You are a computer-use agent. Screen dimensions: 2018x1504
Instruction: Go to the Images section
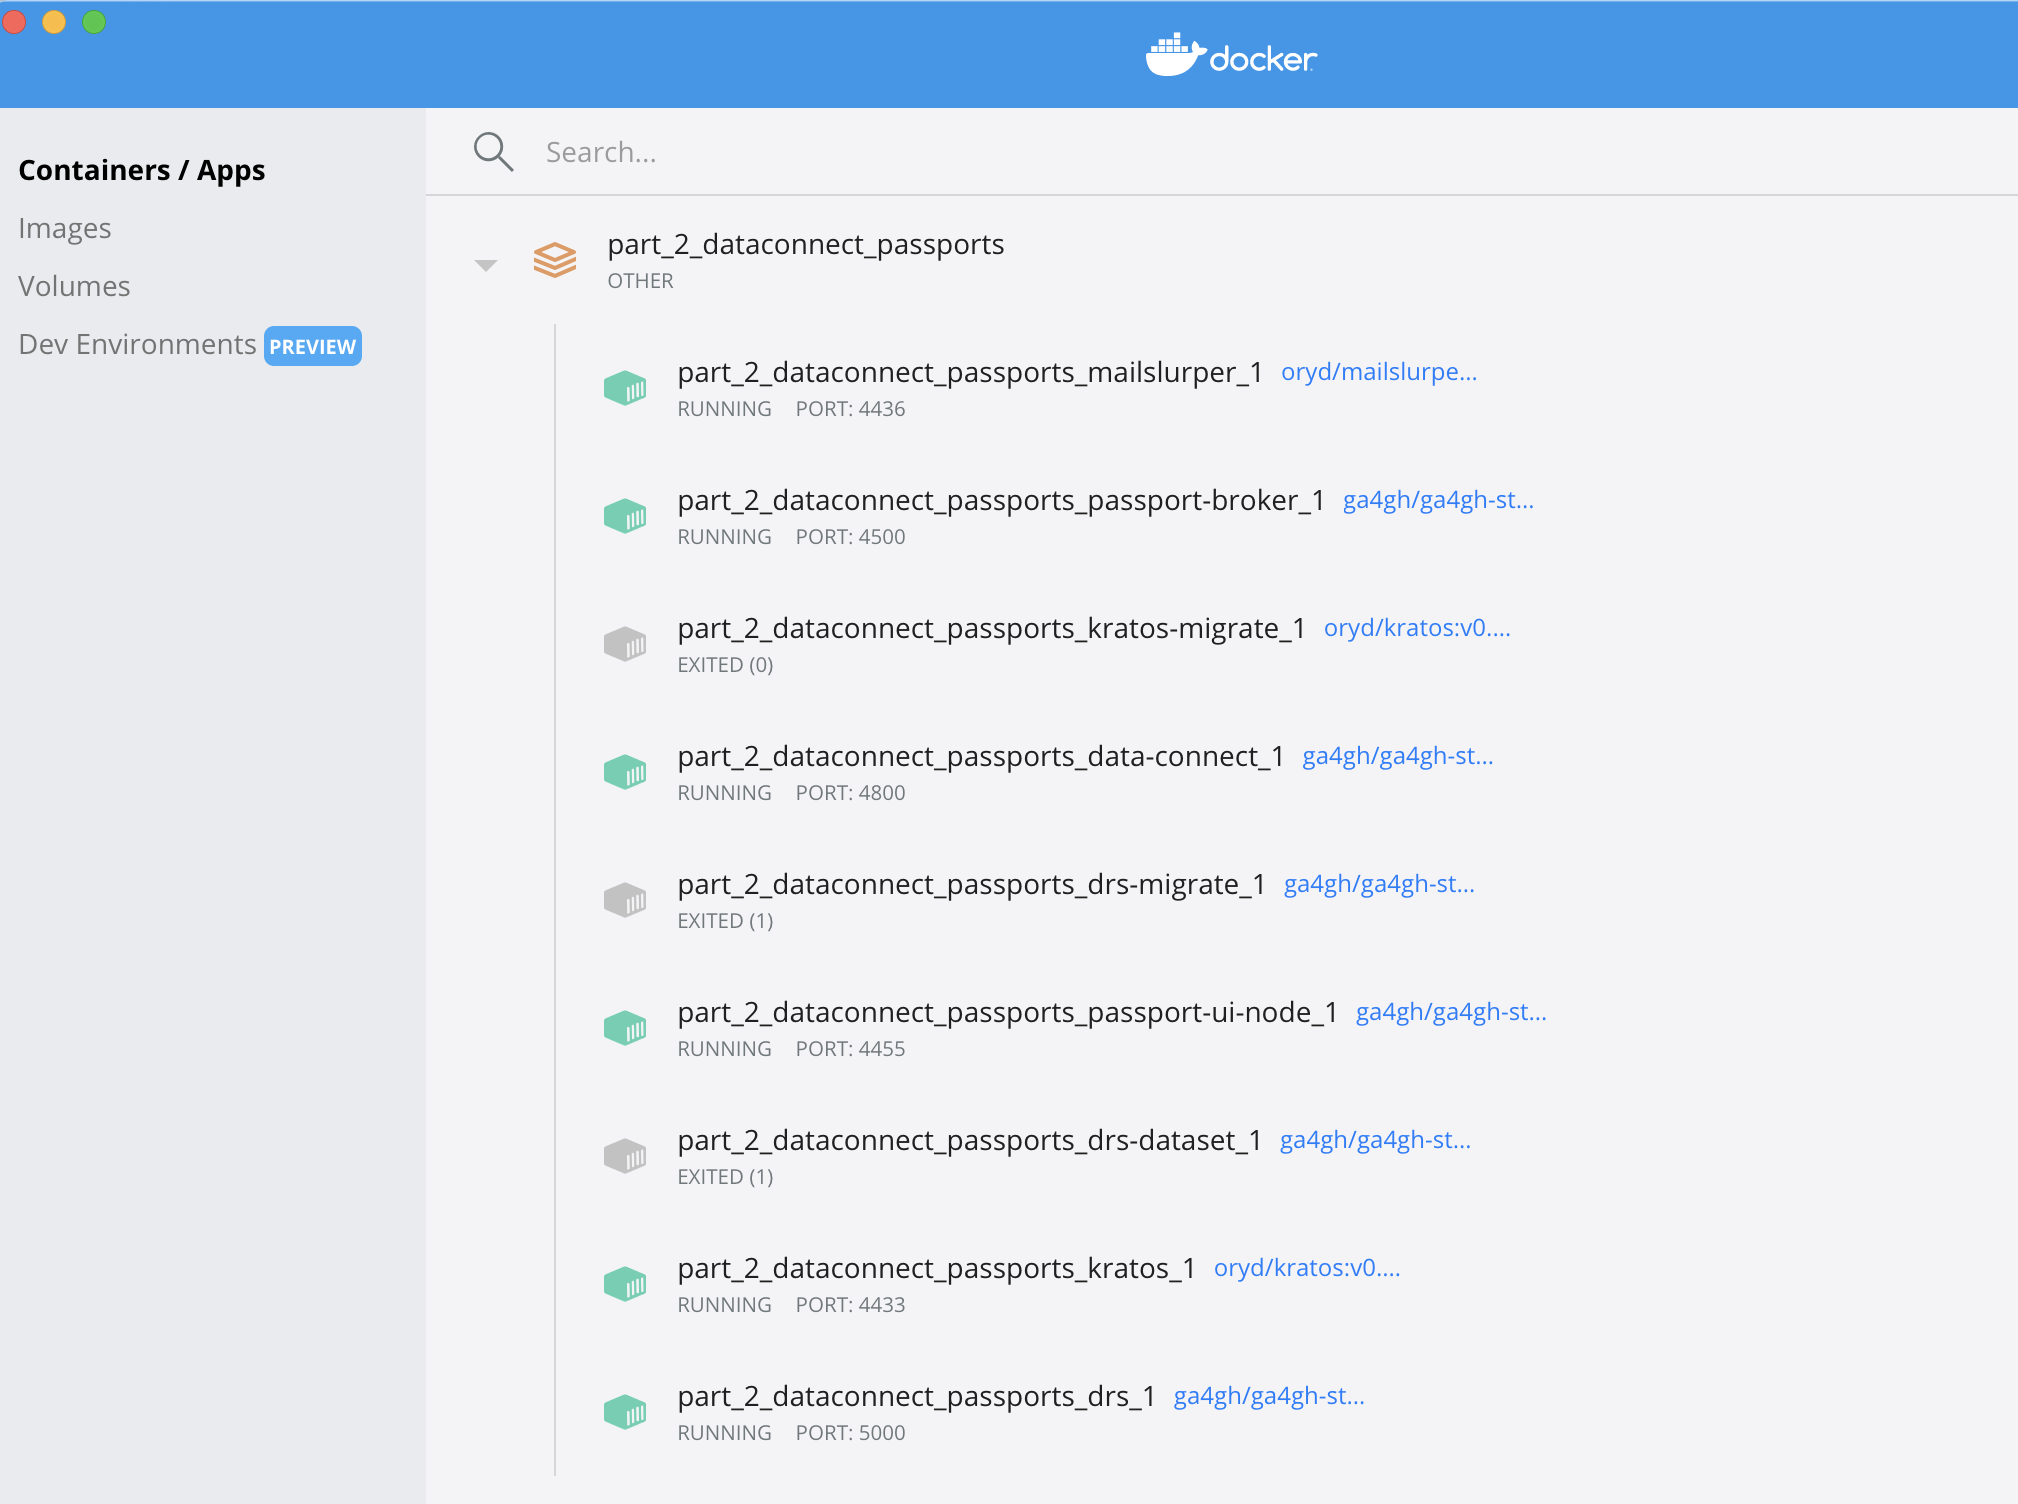pos(65,228)
